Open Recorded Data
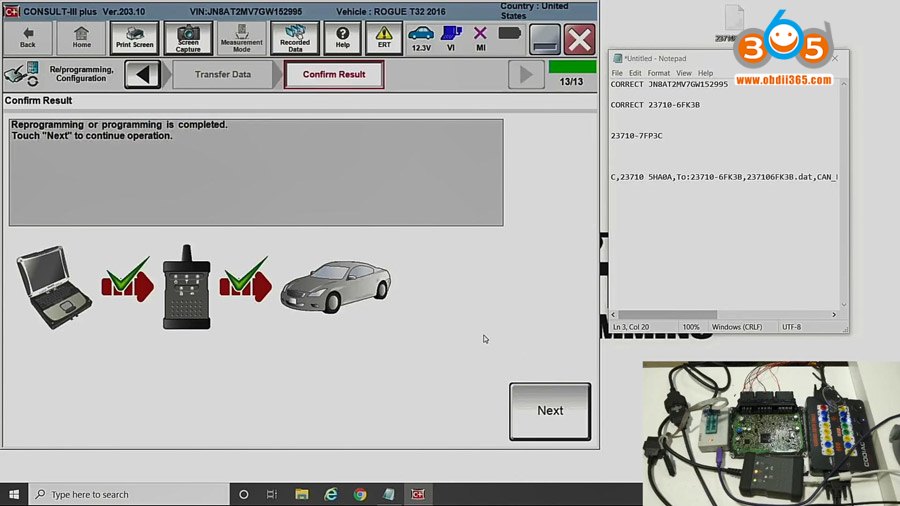The image size is (900, 506). coord(295,38)
